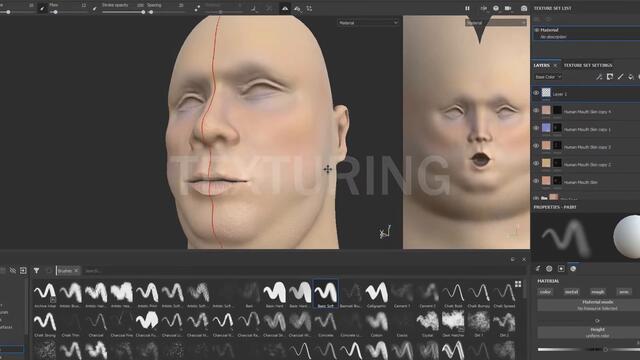Open brush properties tab icon in Properties panel
This screenshot has height=360, width=640.
538,269
